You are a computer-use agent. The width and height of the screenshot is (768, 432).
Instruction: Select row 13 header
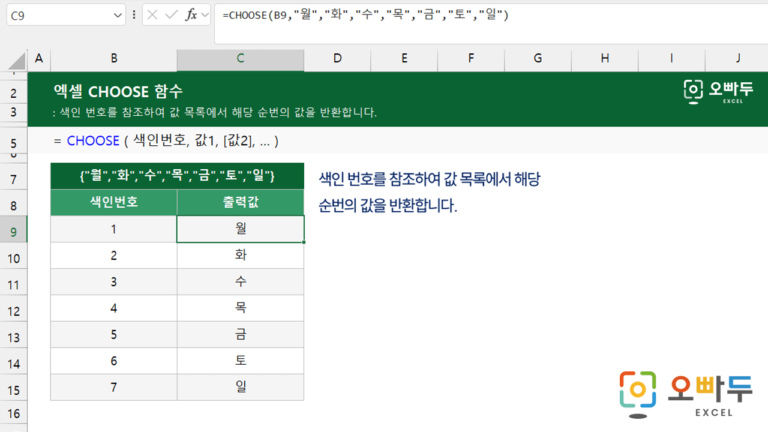pyautogui.click(x=14, y=337)
